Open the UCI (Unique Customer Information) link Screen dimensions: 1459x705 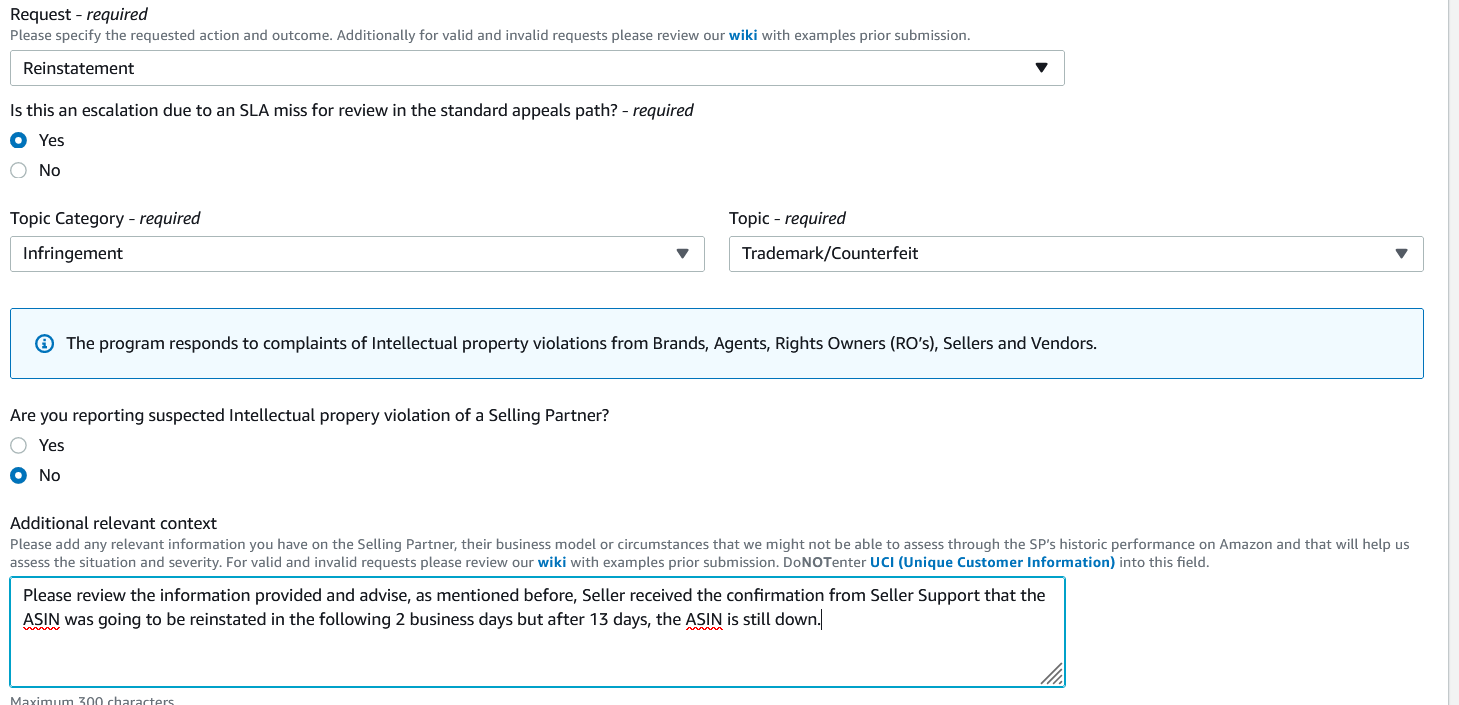992,562
